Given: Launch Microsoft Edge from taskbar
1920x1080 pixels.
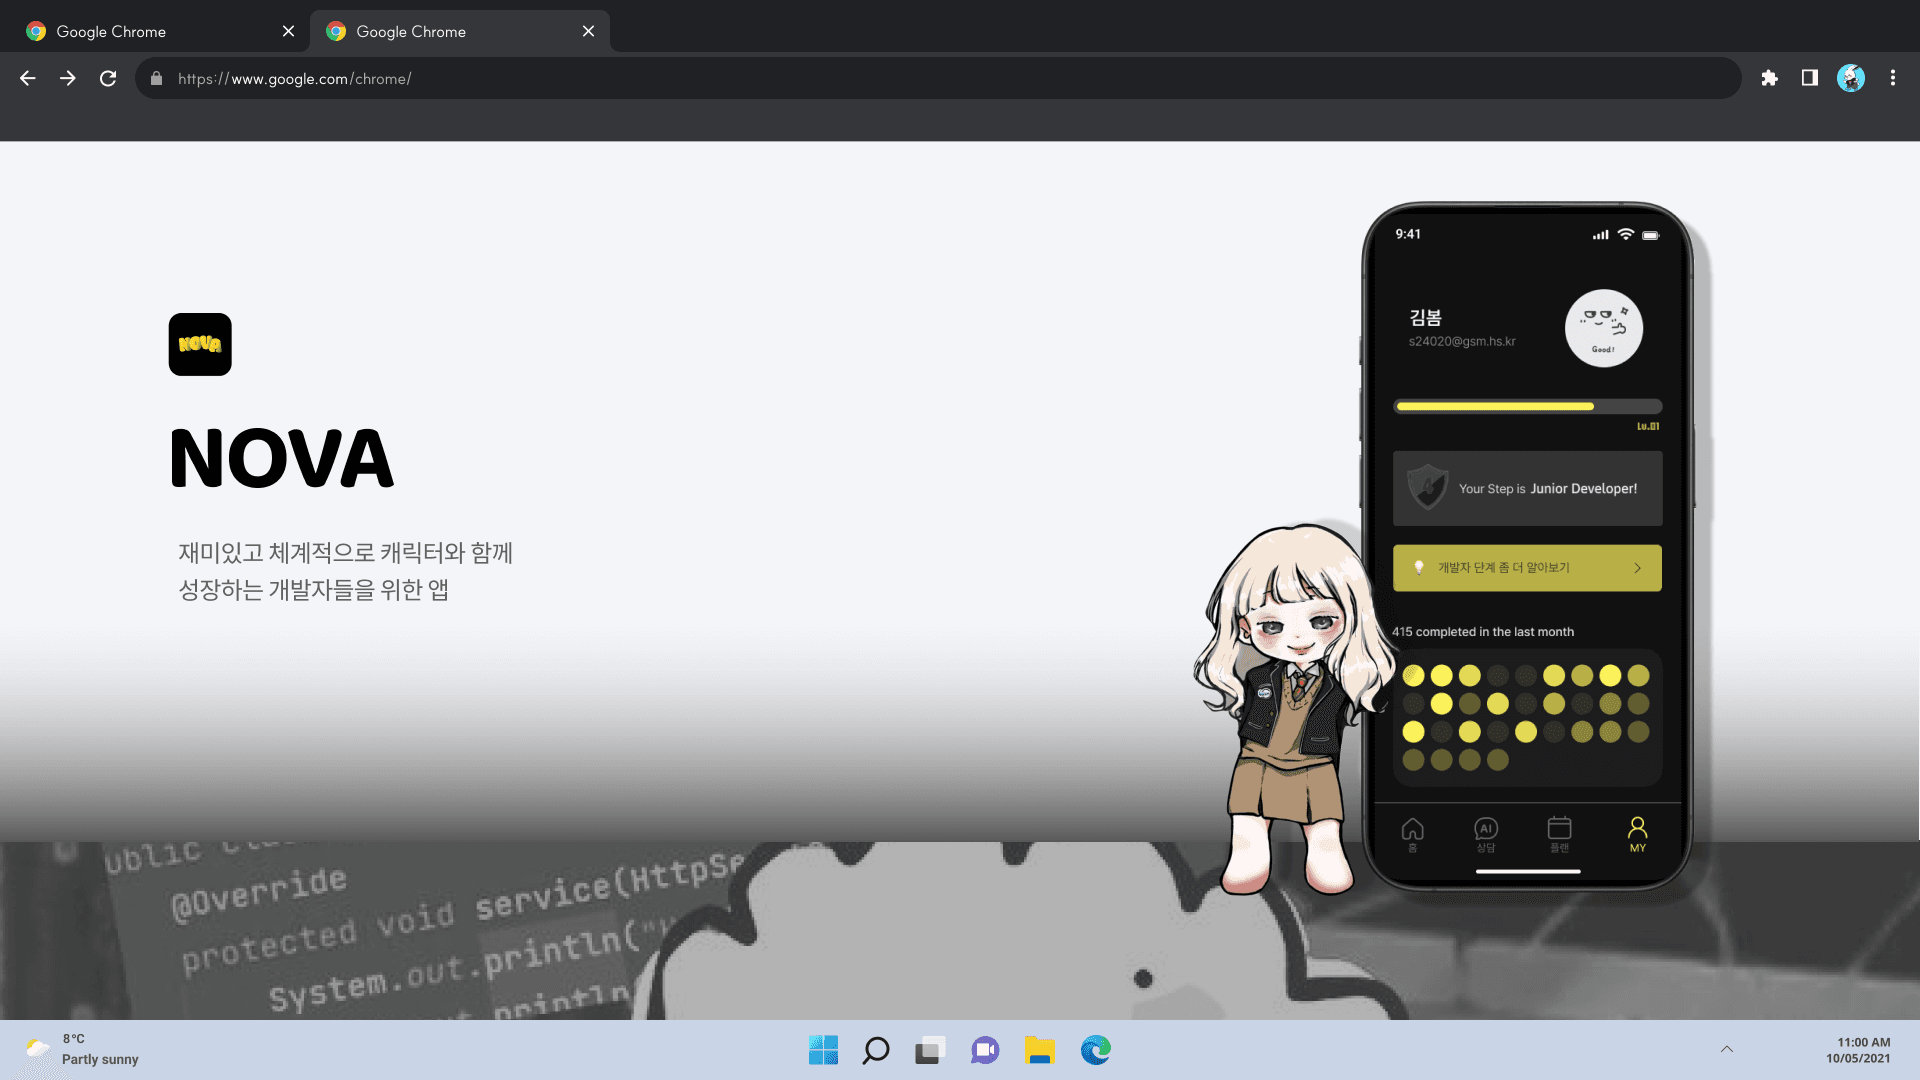Looking at the screenshot, I should (x=1095, y=1050).
